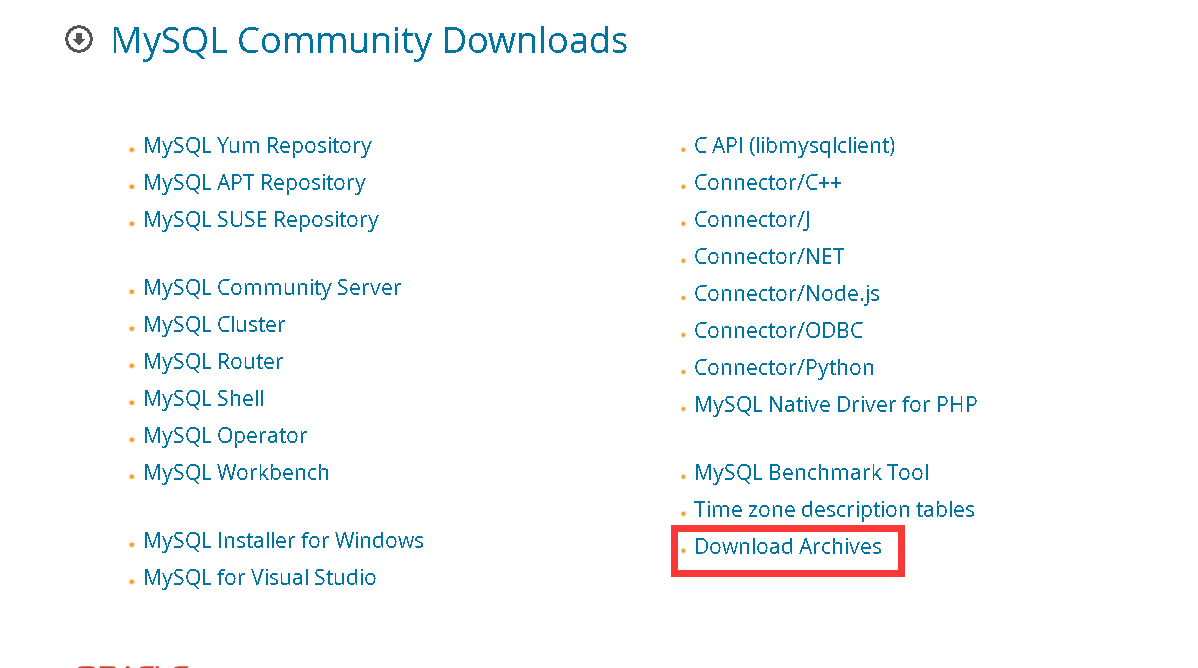Open Connector/Node.js downloads
Screen dimensions: 1198x668
pos(787,293)
